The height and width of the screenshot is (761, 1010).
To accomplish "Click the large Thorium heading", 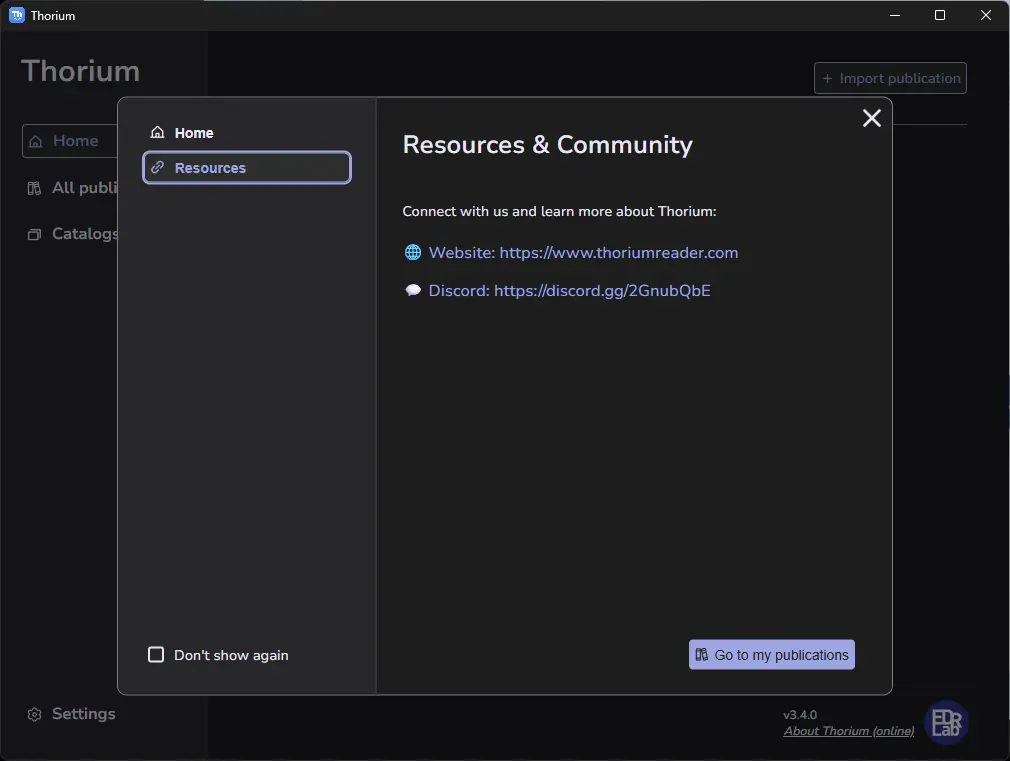I will coord(81,71).
